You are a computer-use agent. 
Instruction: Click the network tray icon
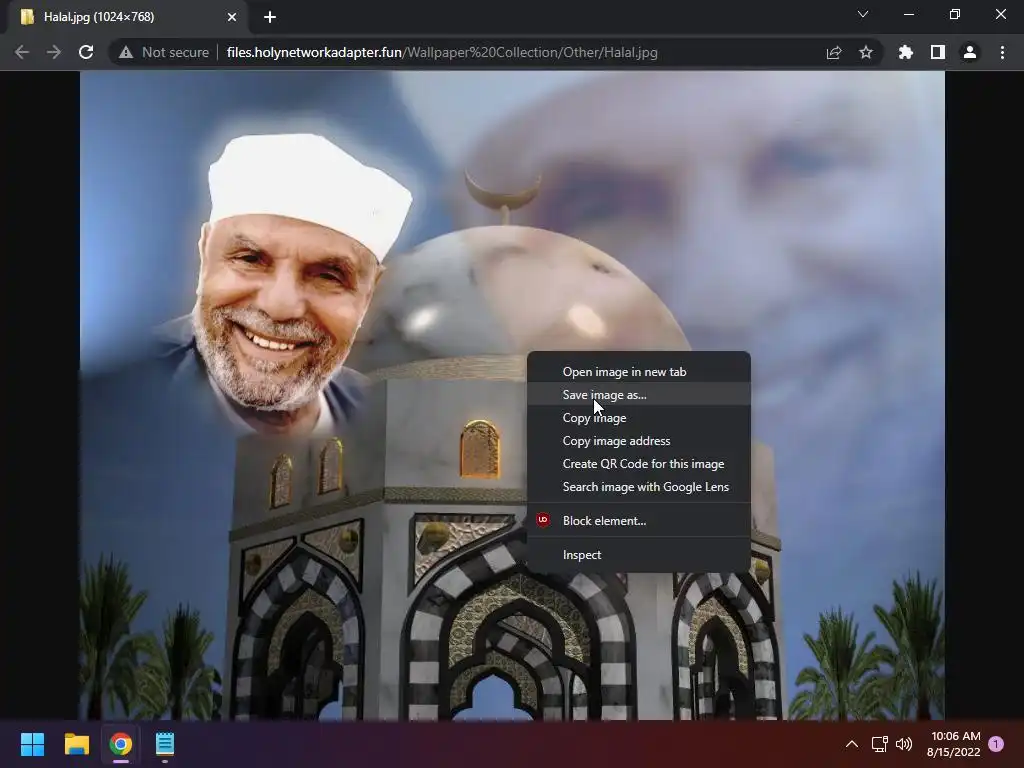(x=879, y=744)
